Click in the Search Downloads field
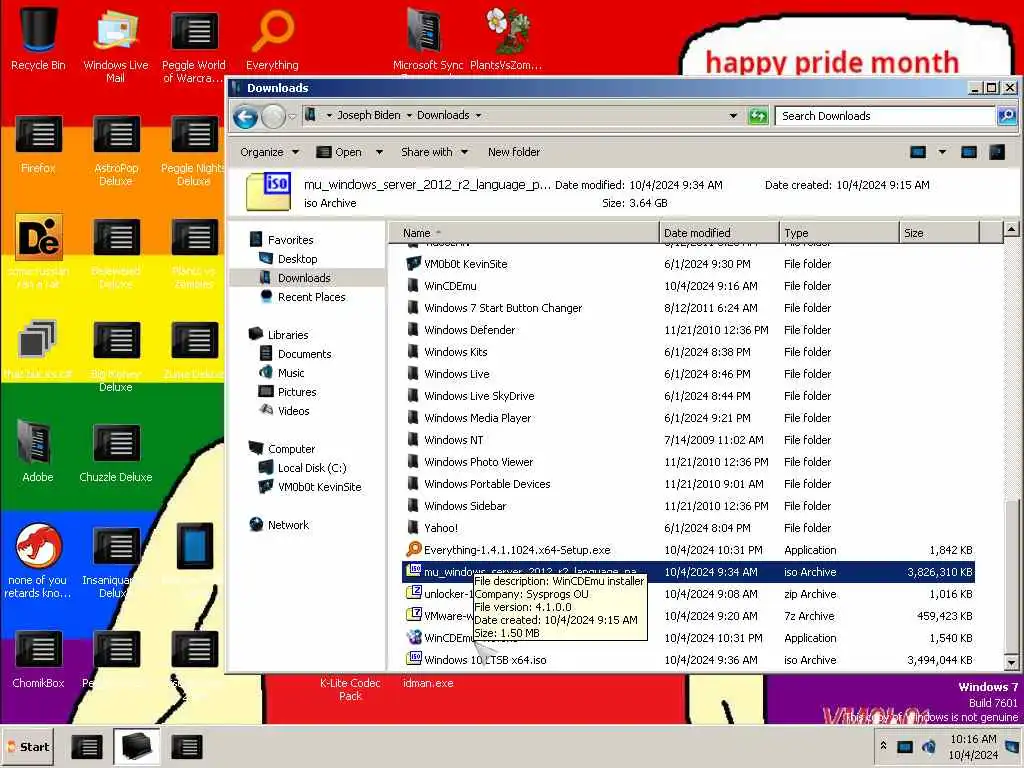This screenshot has height=768, width=1024. [885, 116]
